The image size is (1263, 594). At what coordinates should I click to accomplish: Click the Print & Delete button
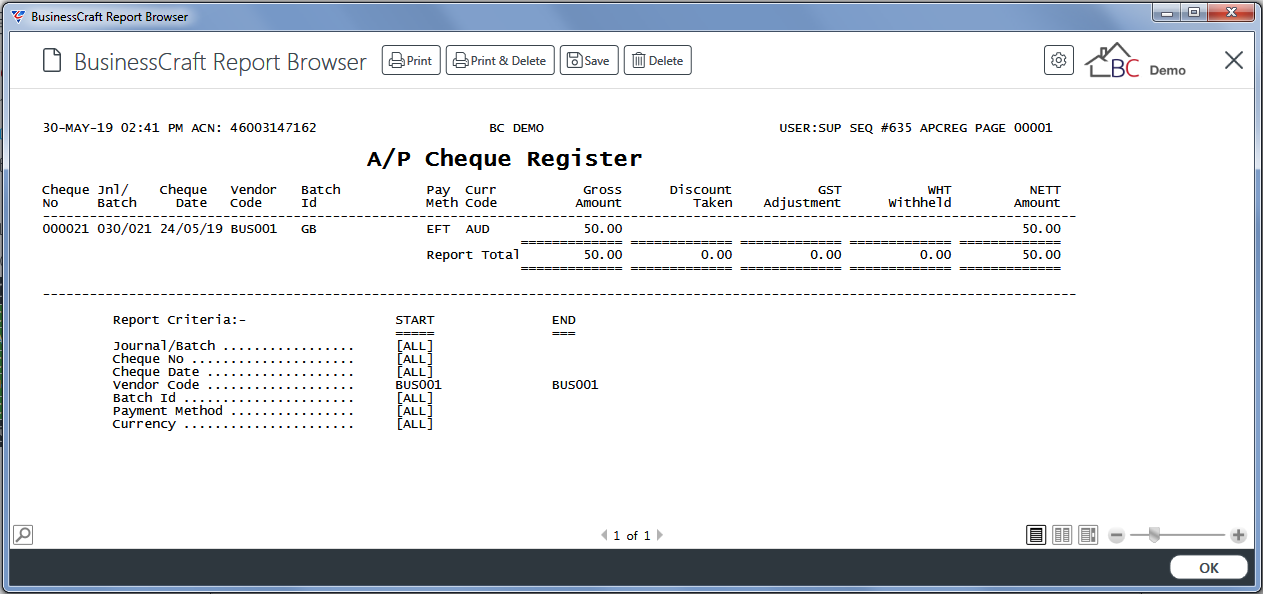pos(500,60)
